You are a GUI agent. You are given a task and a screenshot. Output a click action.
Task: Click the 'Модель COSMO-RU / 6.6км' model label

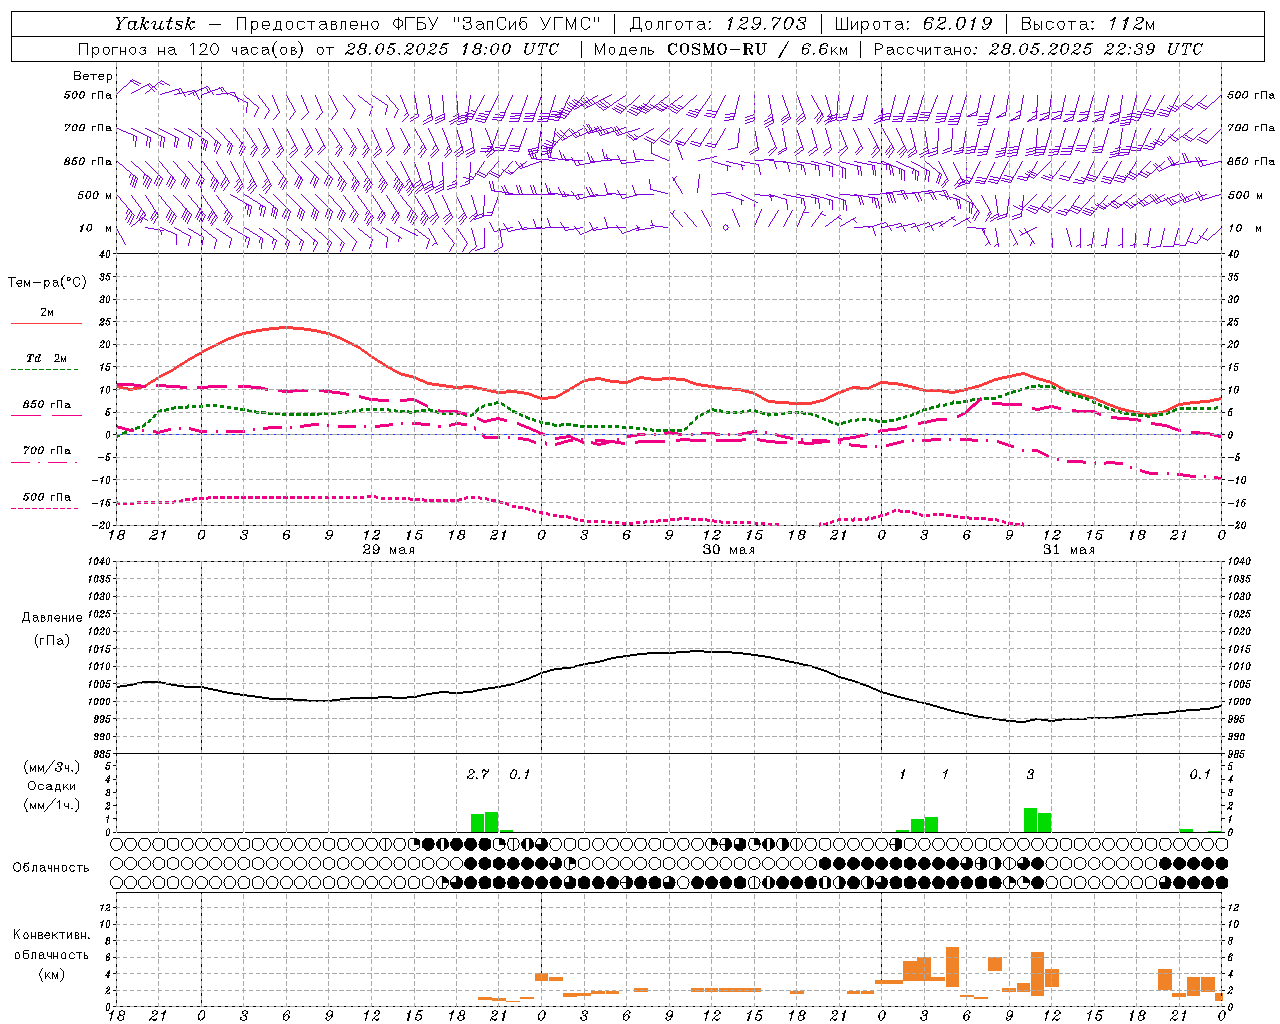coord(721,48)
